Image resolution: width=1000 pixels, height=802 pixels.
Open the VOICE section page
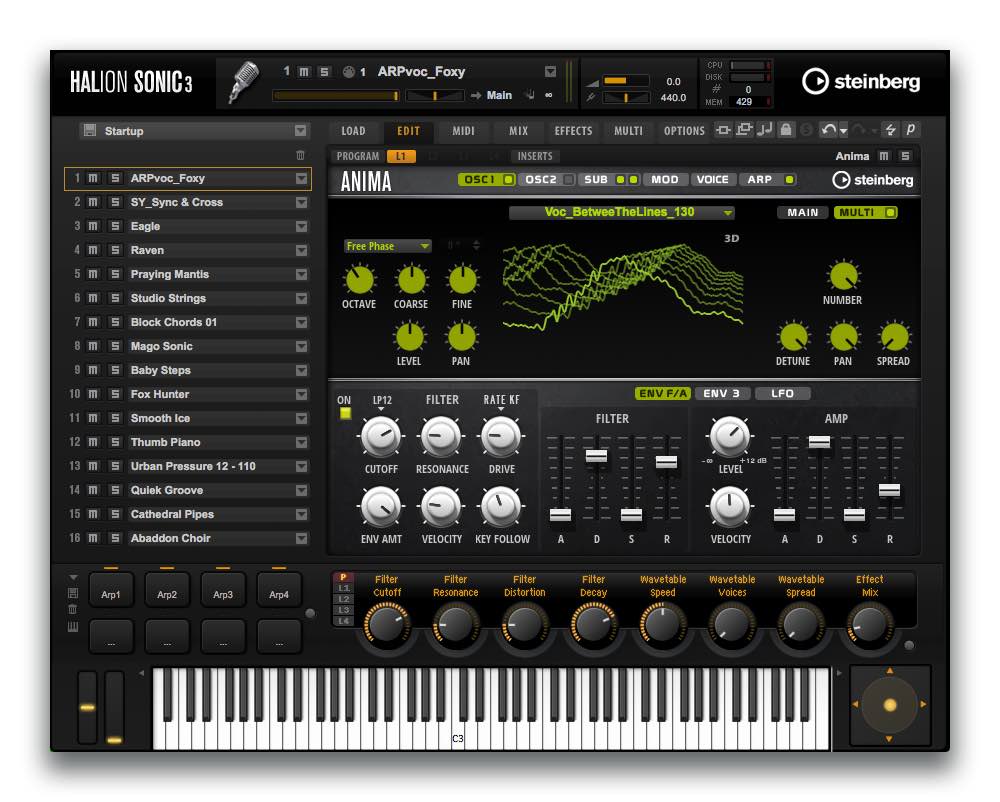tap(712, 180)
